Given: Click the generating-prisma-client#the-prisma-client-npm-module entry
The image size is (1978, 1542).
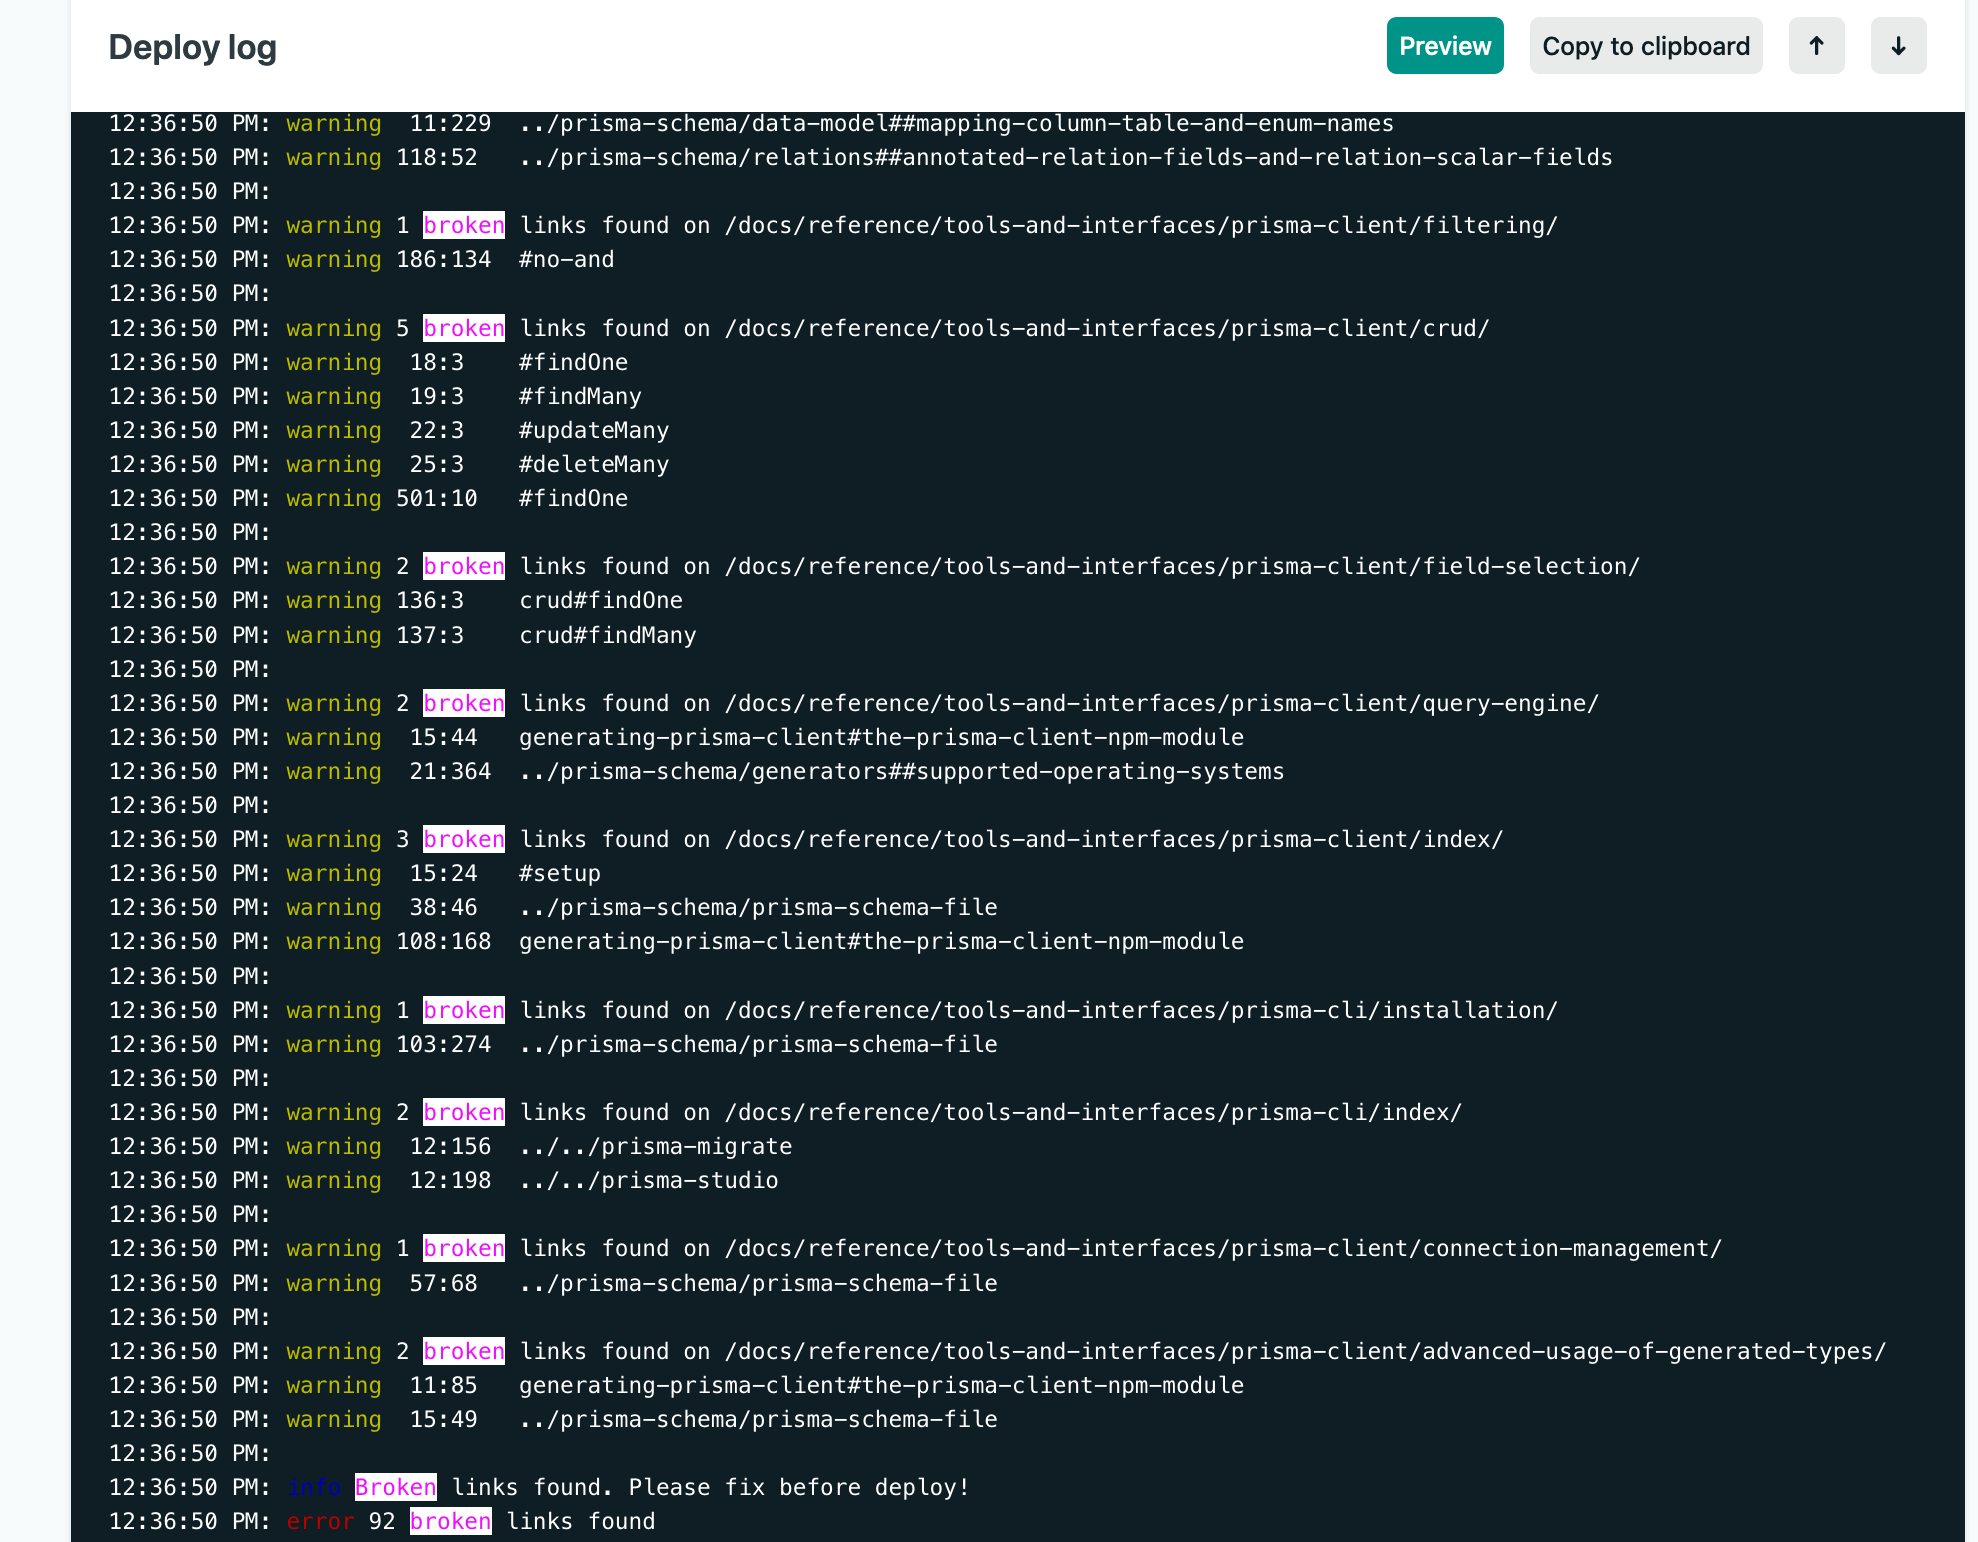Looking at the screenshot, I should tap(880, 737).
